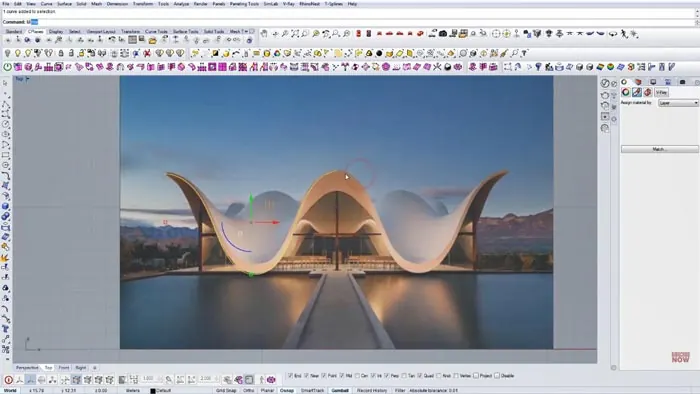Viewport: 700px width, 394px height.
Task: Toggle the End osnap checkbox
Action: tap(290, 376)
